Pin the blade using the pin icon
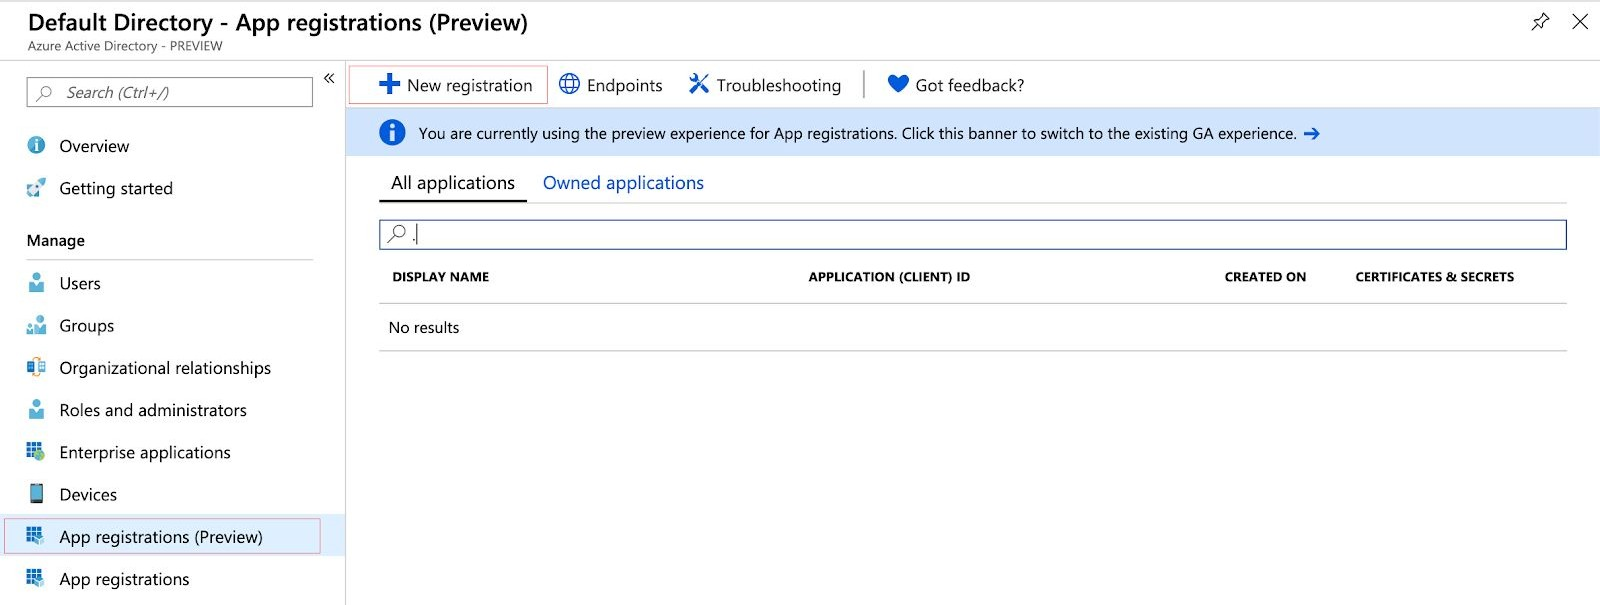1600x605 pixels. pyautogui.click(x=1540, y=21)
